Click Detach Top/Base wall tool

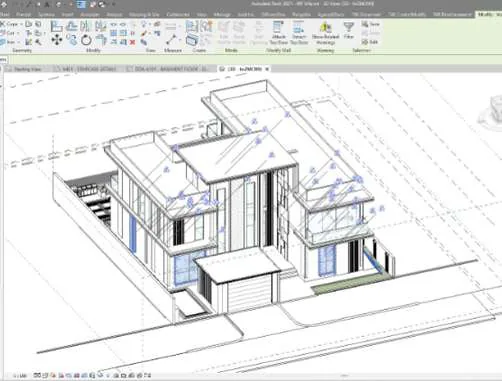pyautogui.click(x=299, y=33)
